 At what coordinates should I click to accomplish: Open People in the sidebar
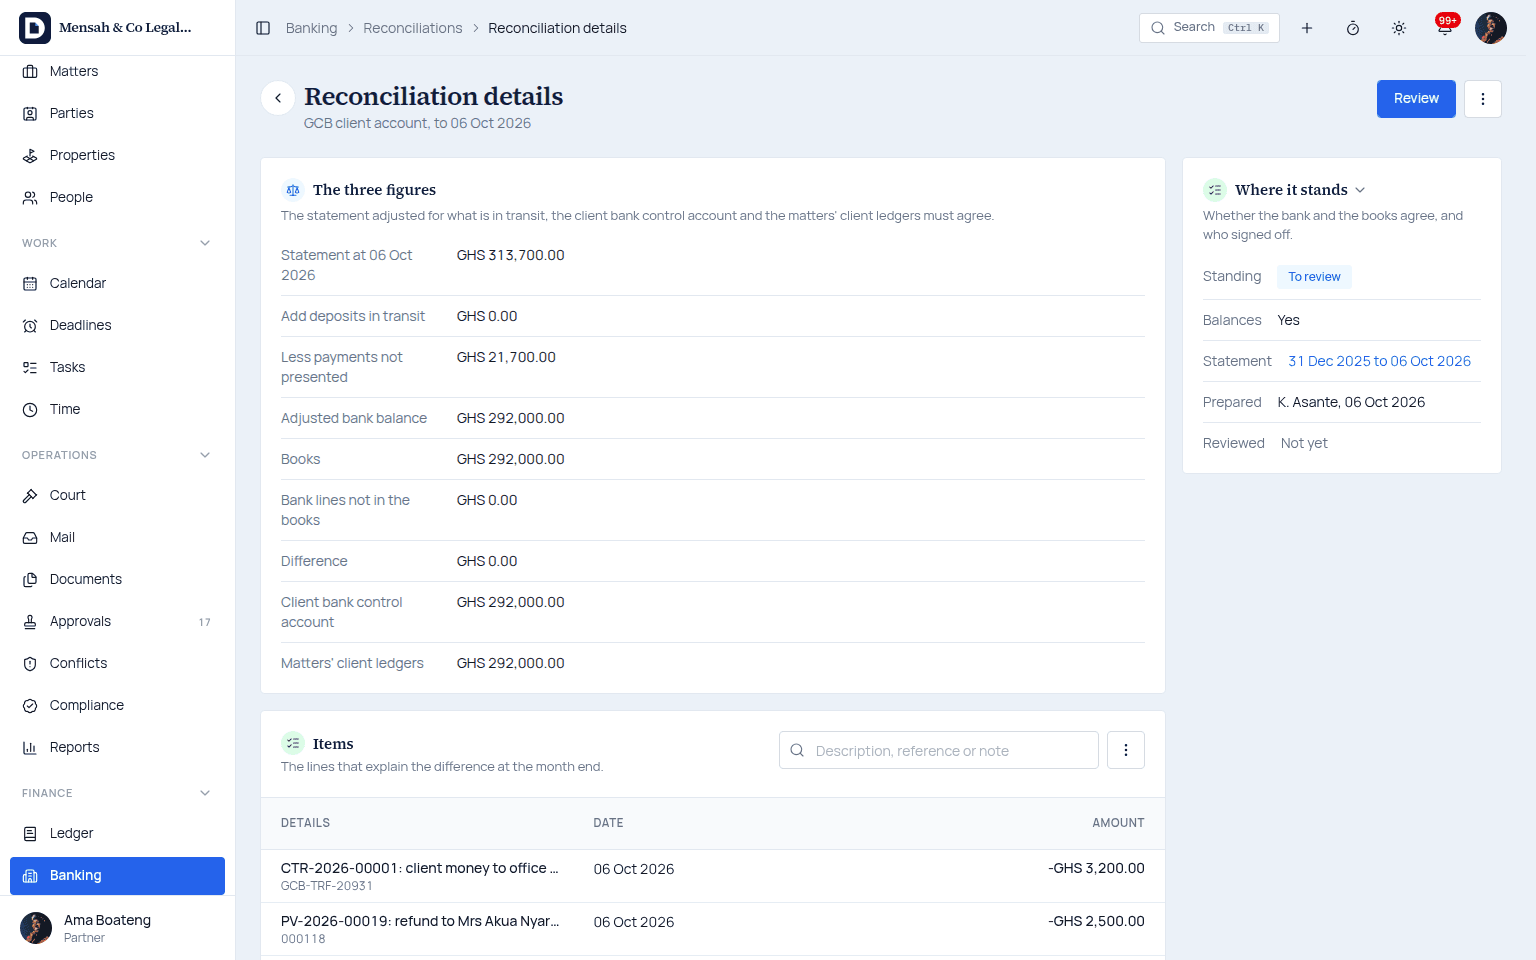coord(117,197)
